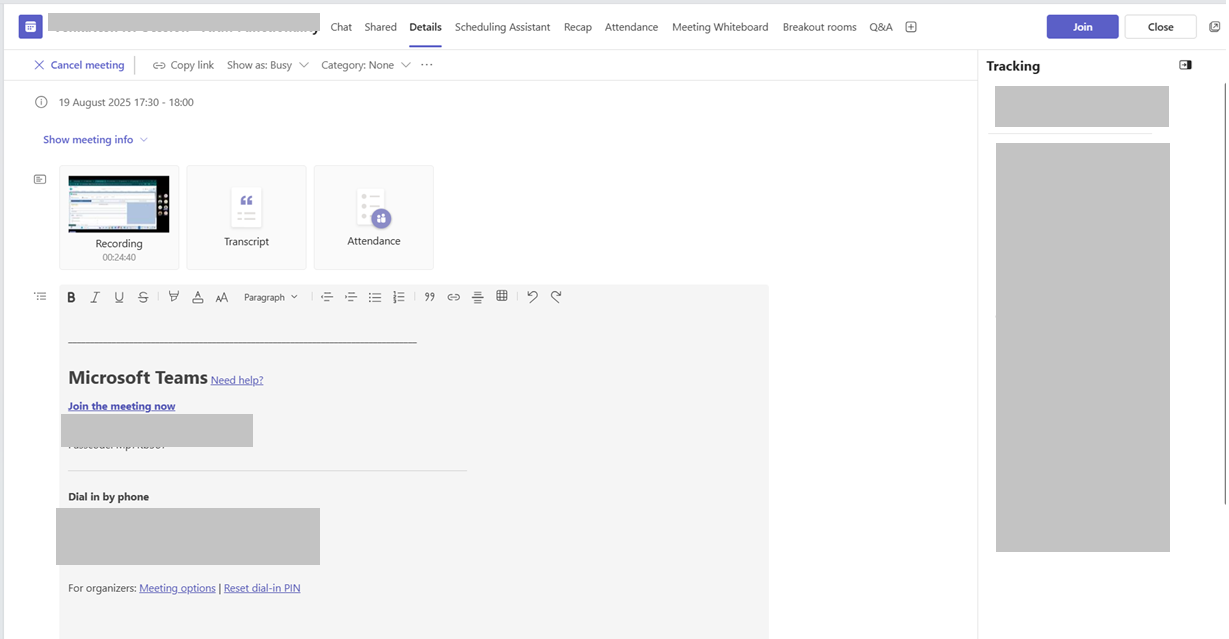The width and height of the screenshot is (1229, 639).
Task: Open the Meeting Whiteboard tab
Action: pyautogui.click(x=720, y=27)
